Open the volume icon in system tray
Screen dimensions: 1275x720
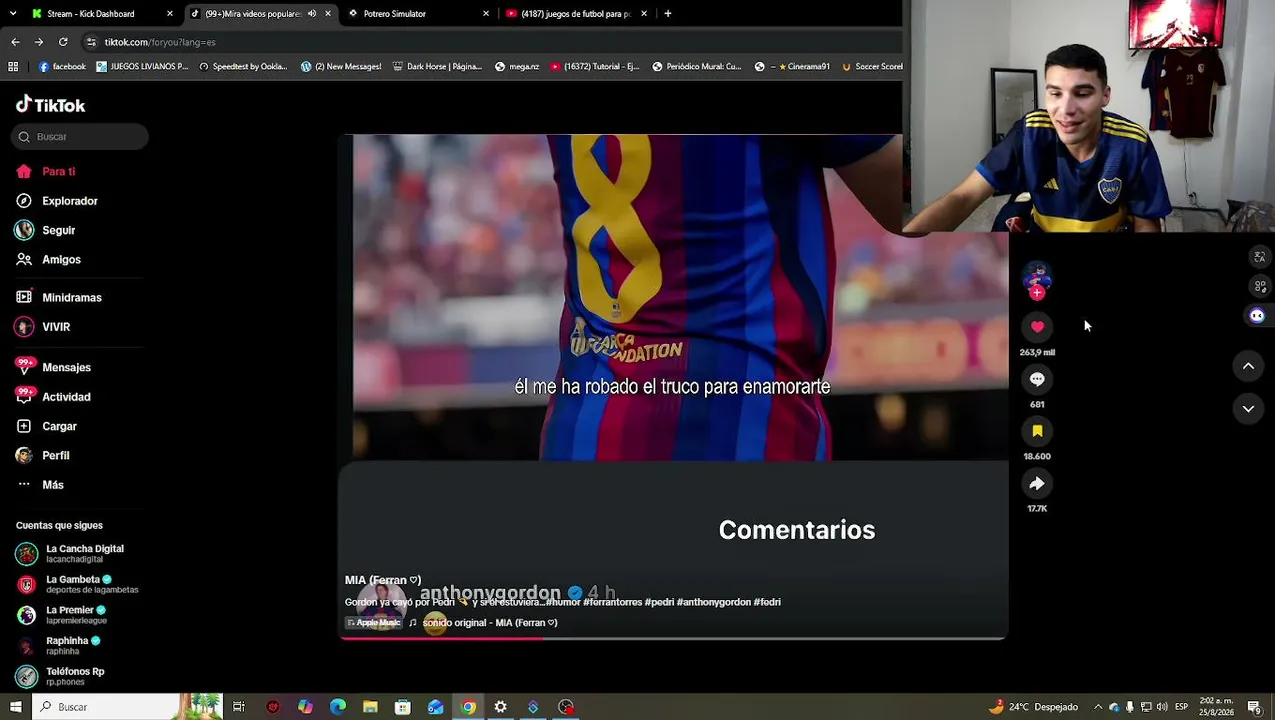[x=1162, y=707]
